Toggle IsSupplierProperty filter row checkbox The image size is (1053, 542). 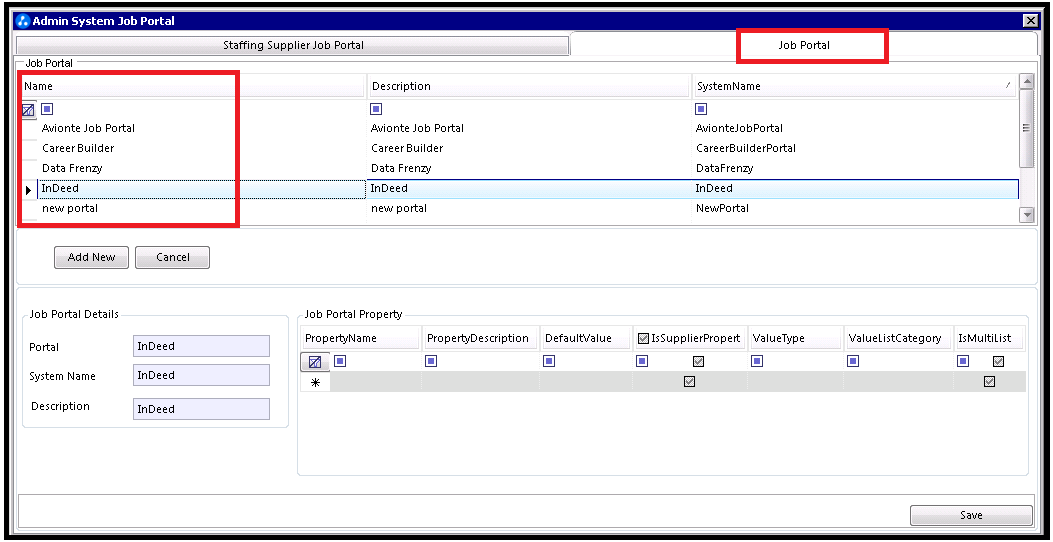pos(698,361)
